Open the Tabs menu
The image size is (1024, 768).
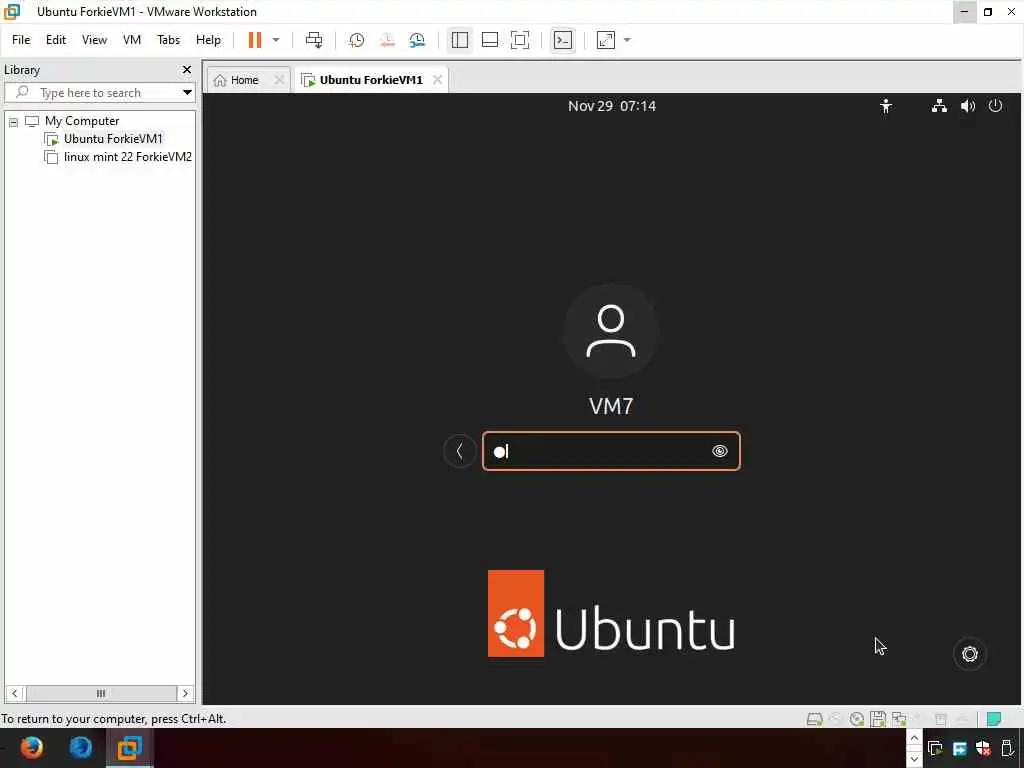click(168, 40)
